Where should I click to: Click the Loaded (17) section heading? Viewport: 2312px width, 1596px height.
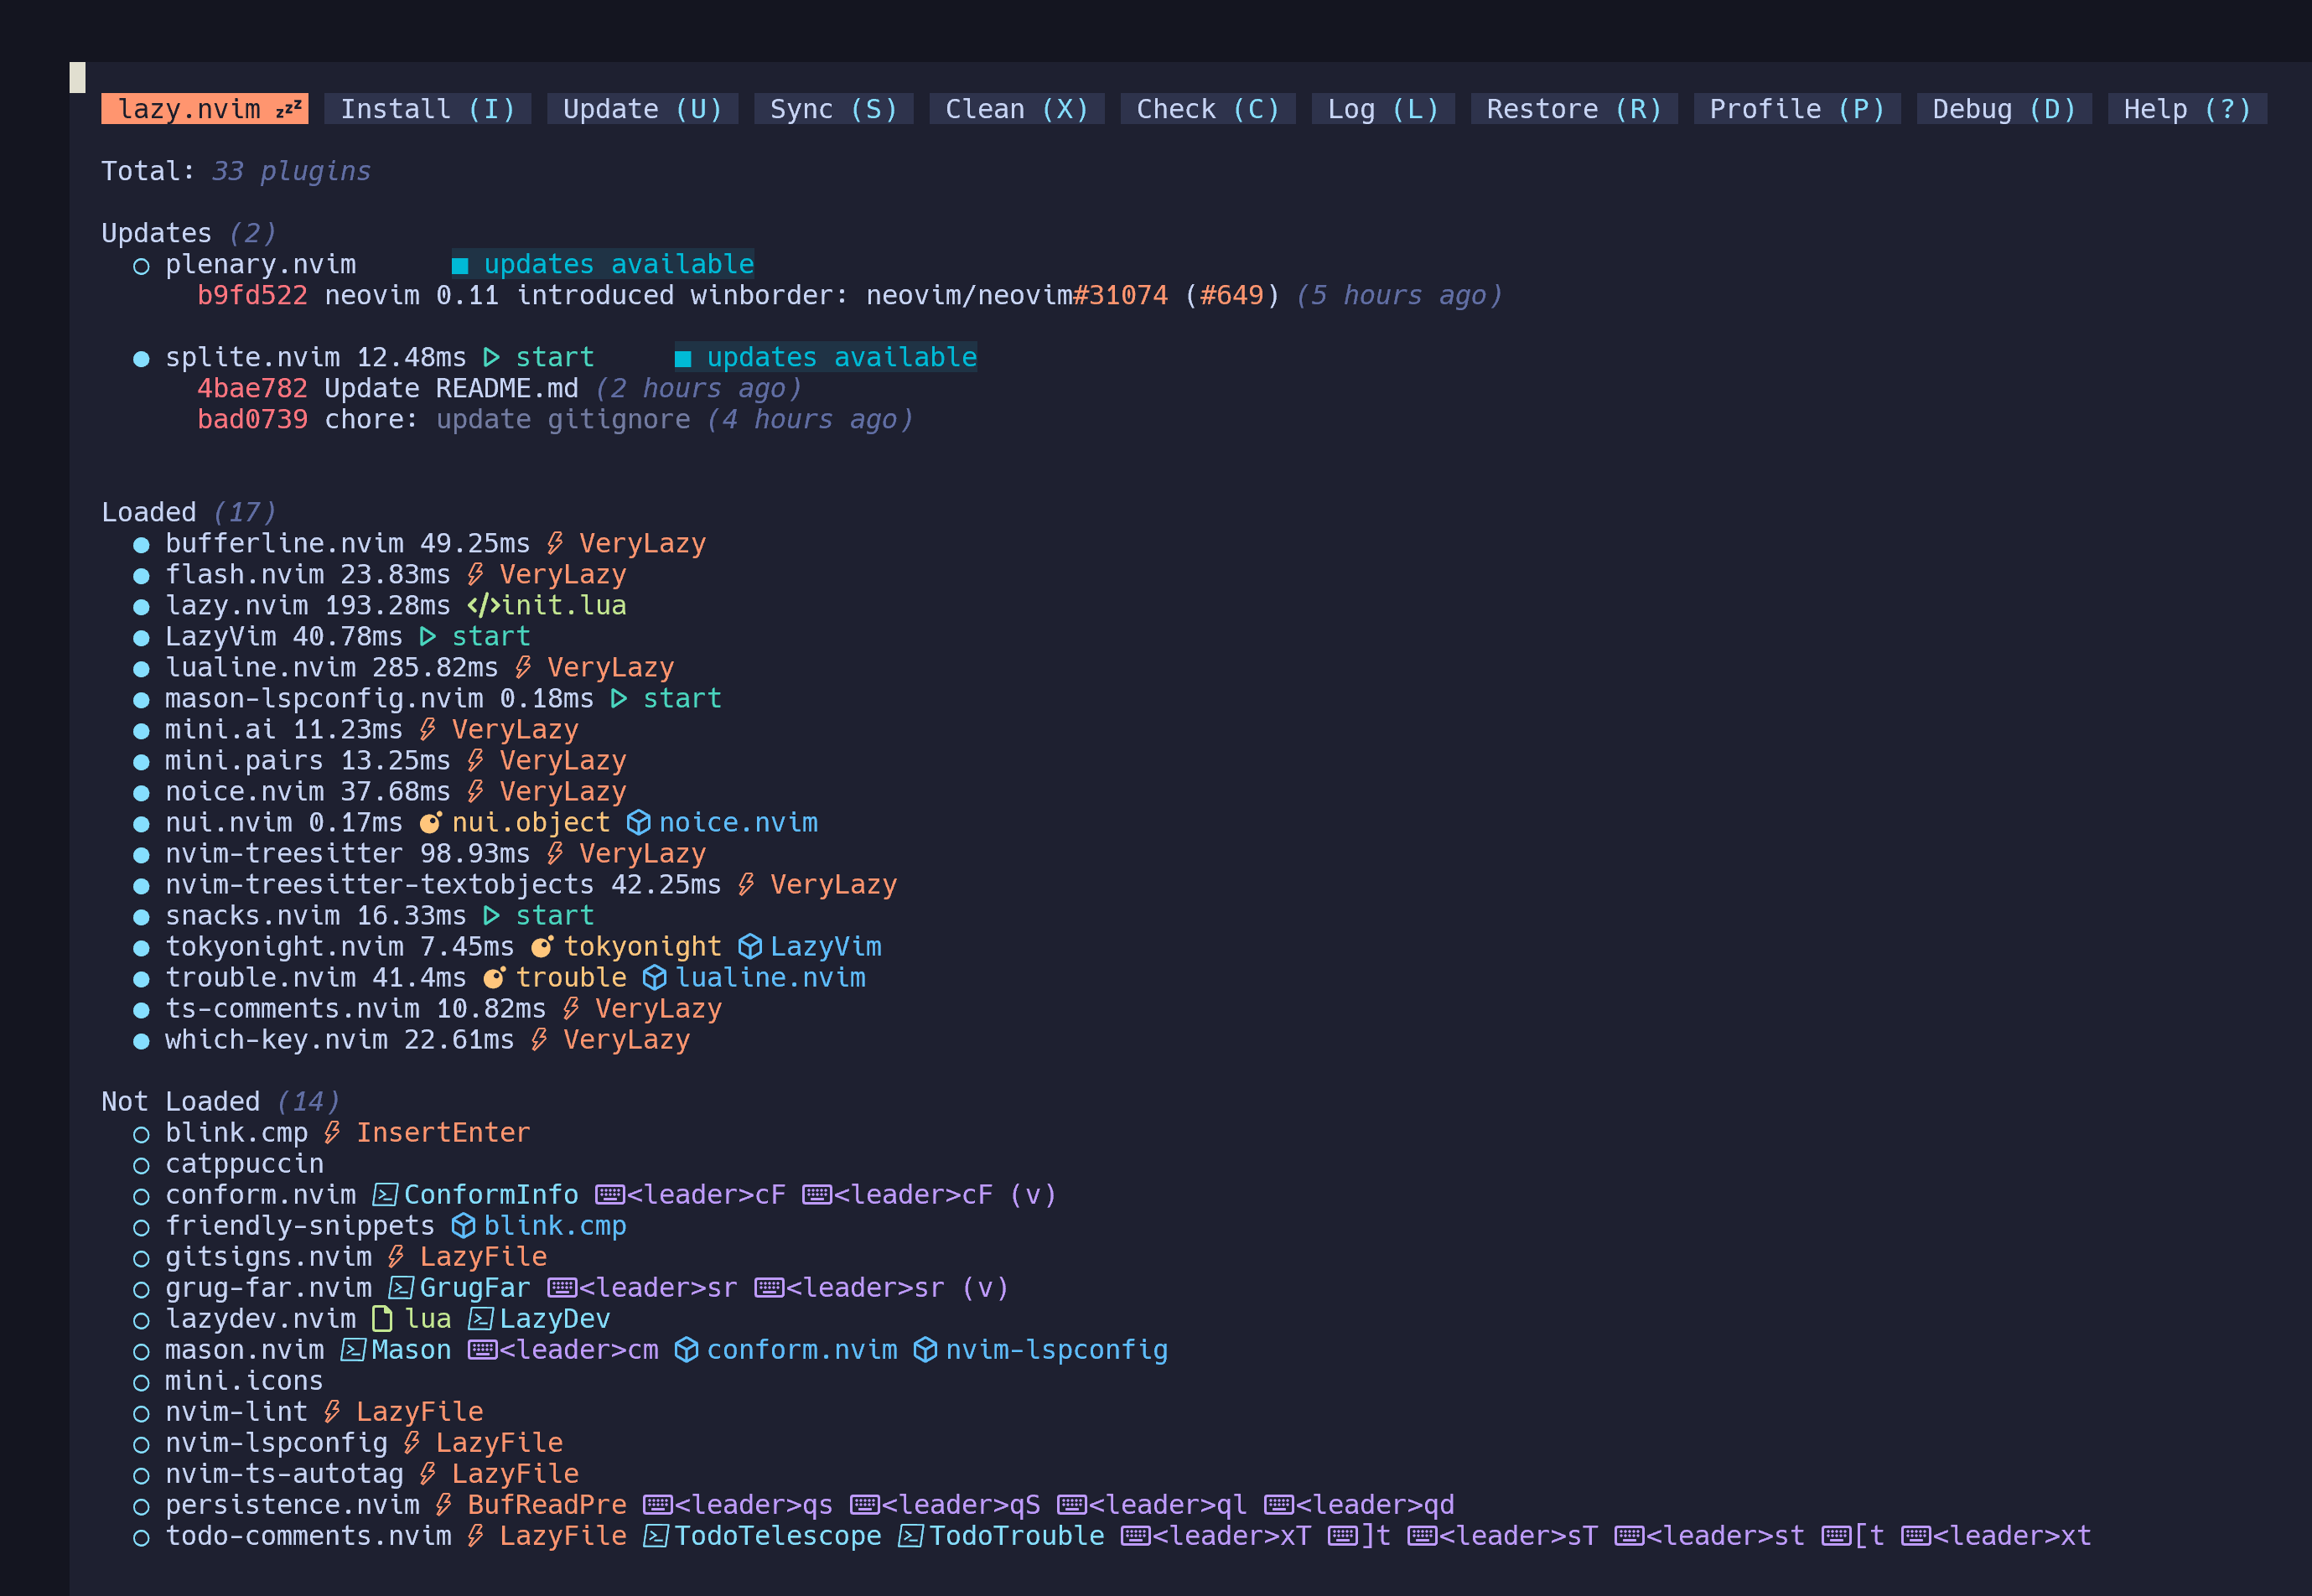click(189, 512)
